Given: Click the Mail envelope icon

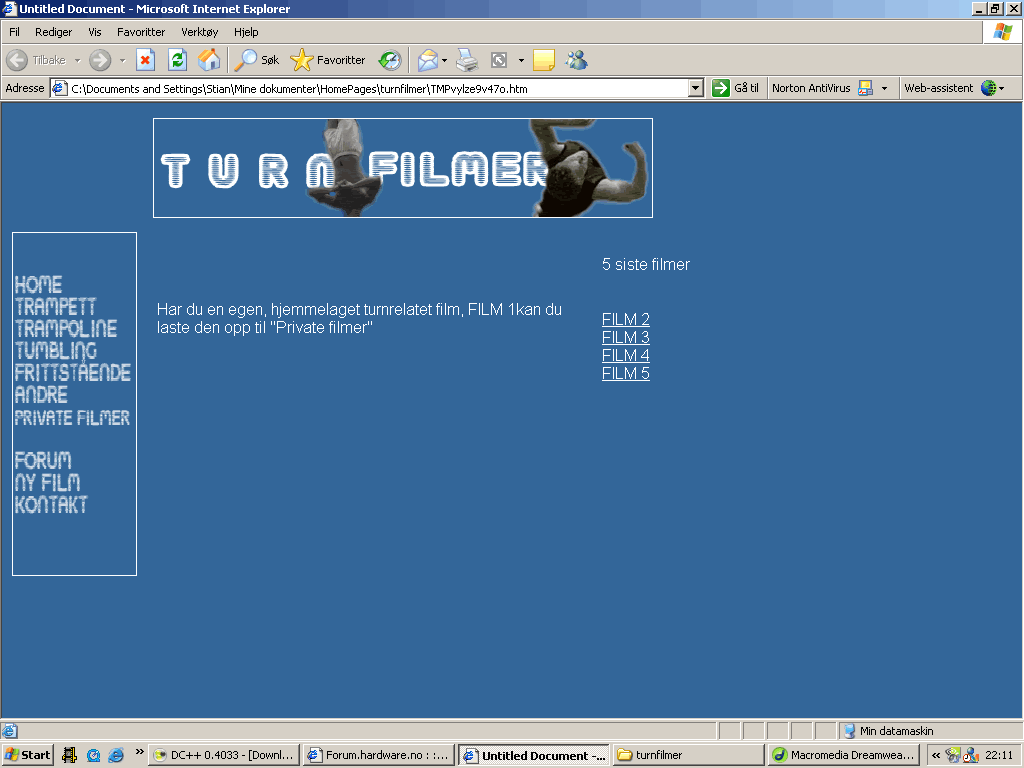Looking at the screenshot, I should pyautogui.click(x=428, y=60).
